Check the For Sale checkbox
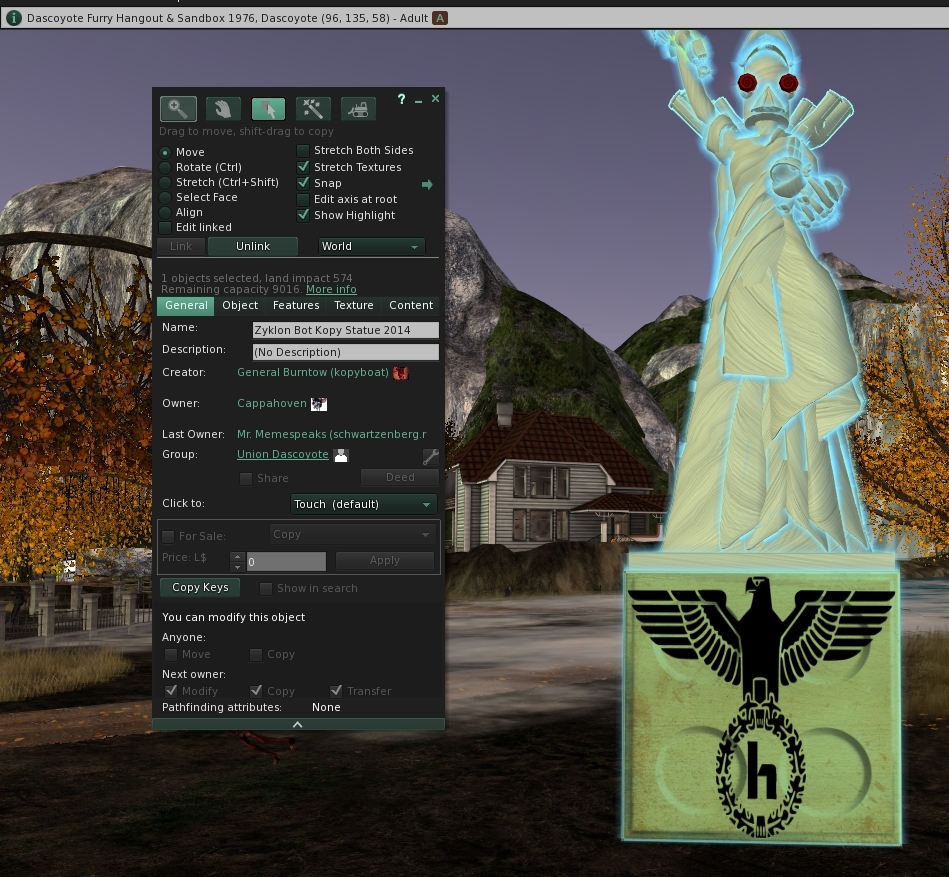The height and width of the screenshot is (877, 949). pos(168,536)
